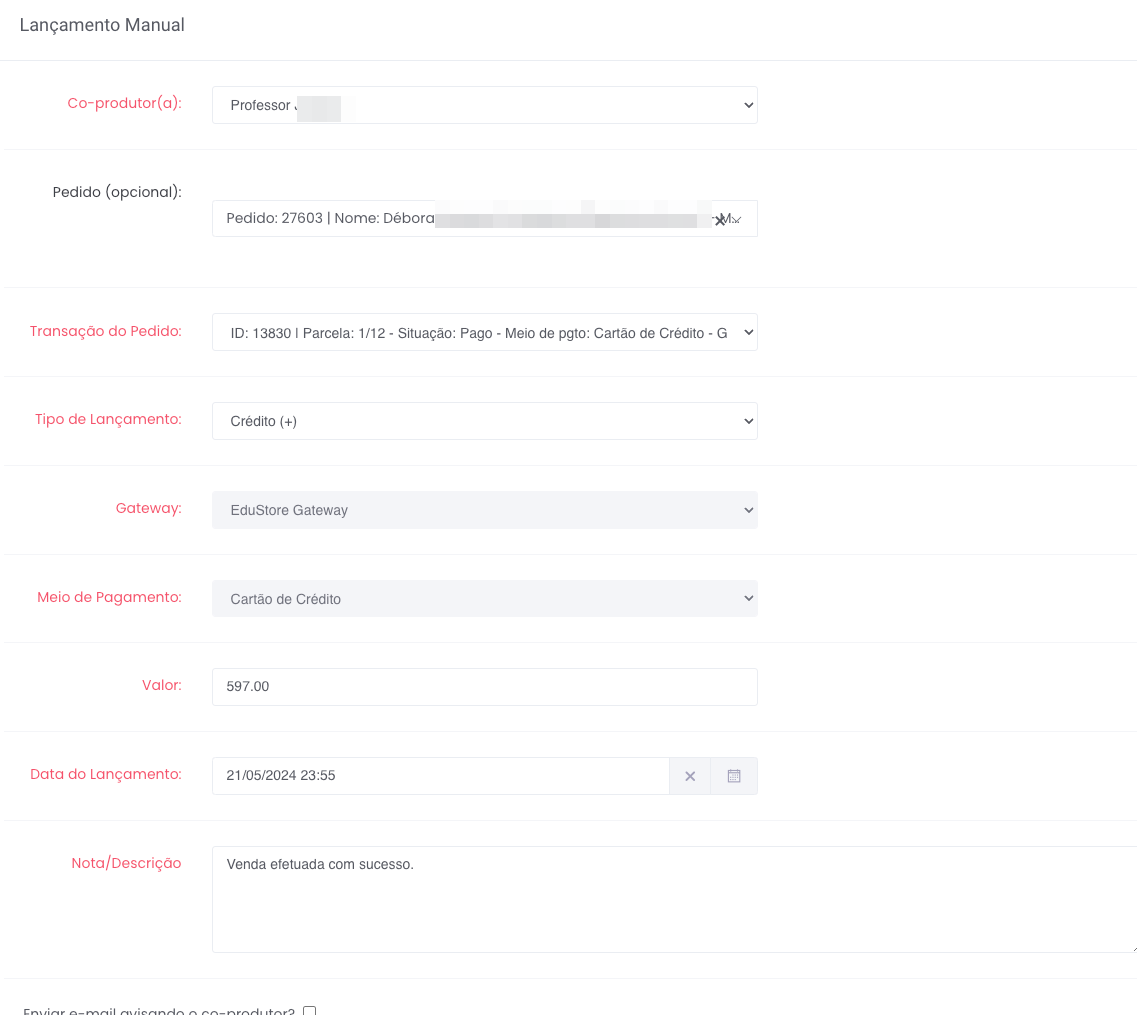The height and width of the screenshot is (1015, 1137).
Task: Open the calendar date picker icon
Action: [734, 776]
